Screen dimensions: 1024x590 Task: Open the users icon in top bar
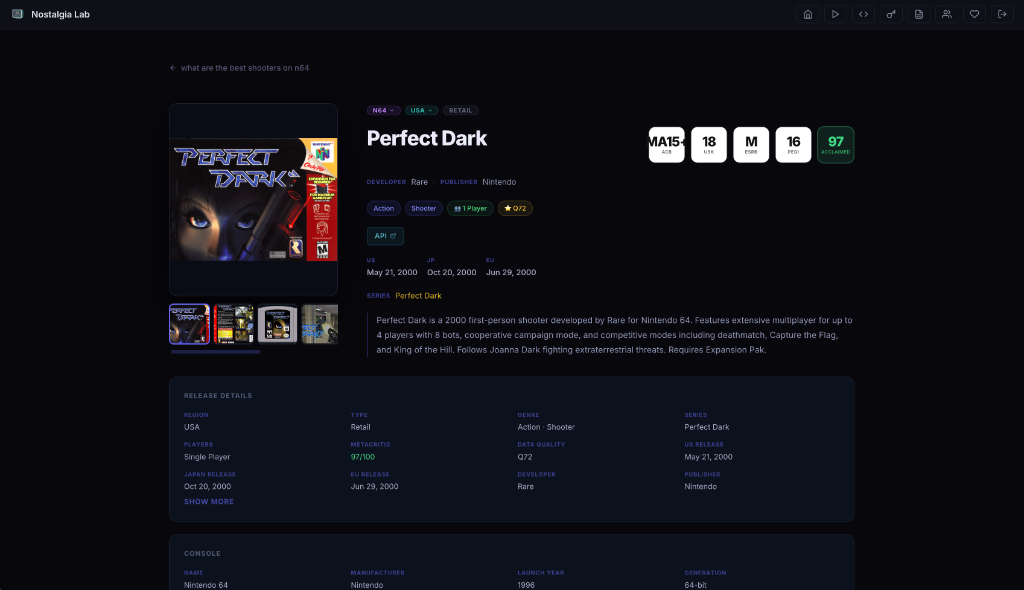(946, 14)
